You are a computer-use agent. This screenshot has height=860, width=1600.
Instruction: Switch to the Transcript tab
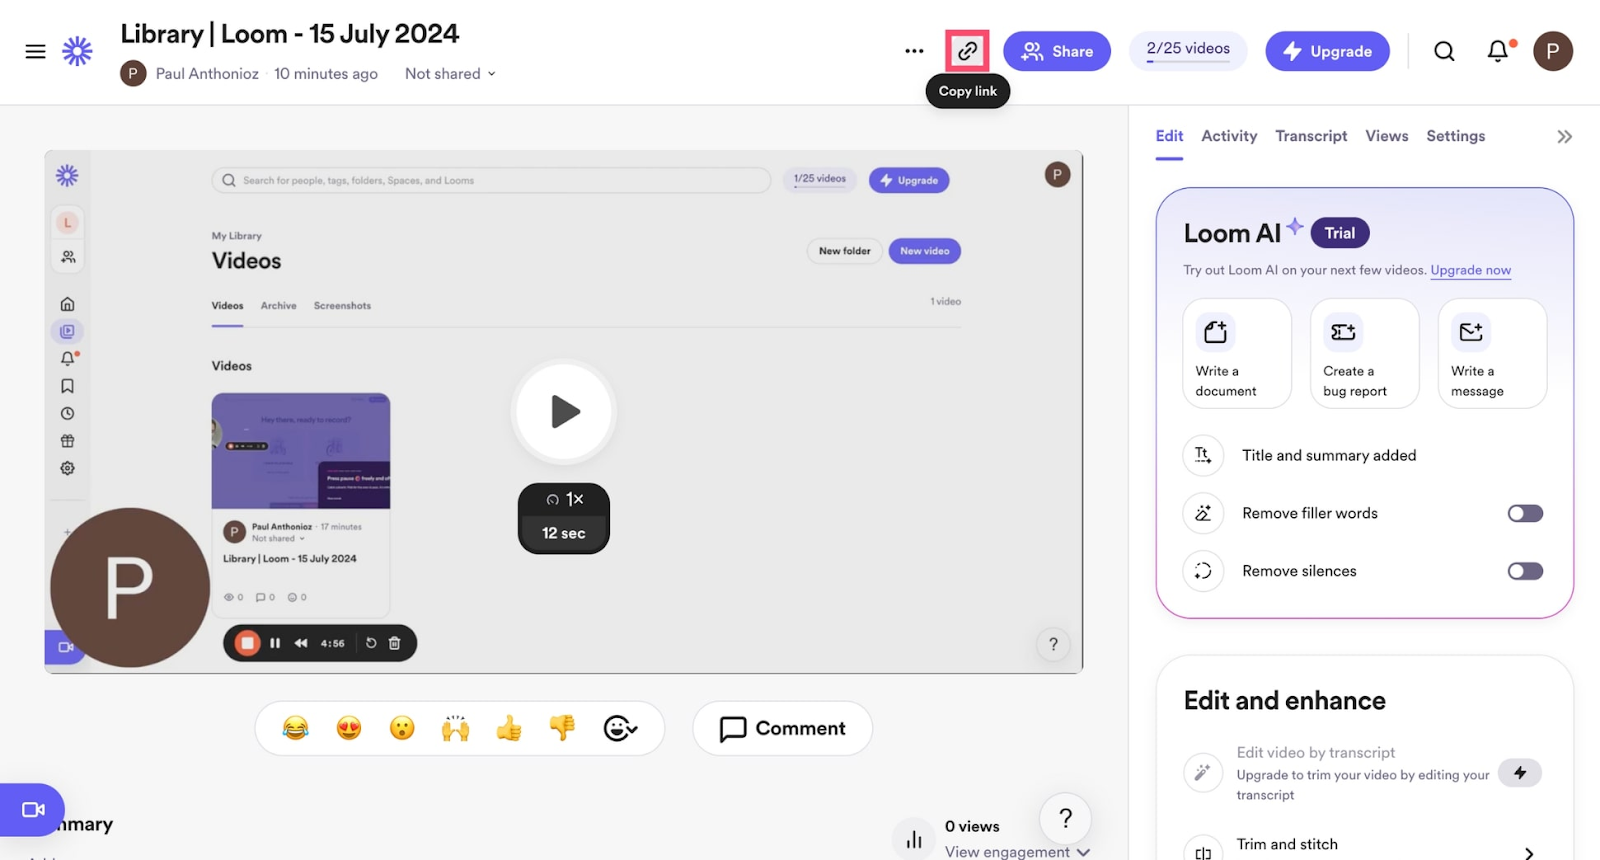1310,136
